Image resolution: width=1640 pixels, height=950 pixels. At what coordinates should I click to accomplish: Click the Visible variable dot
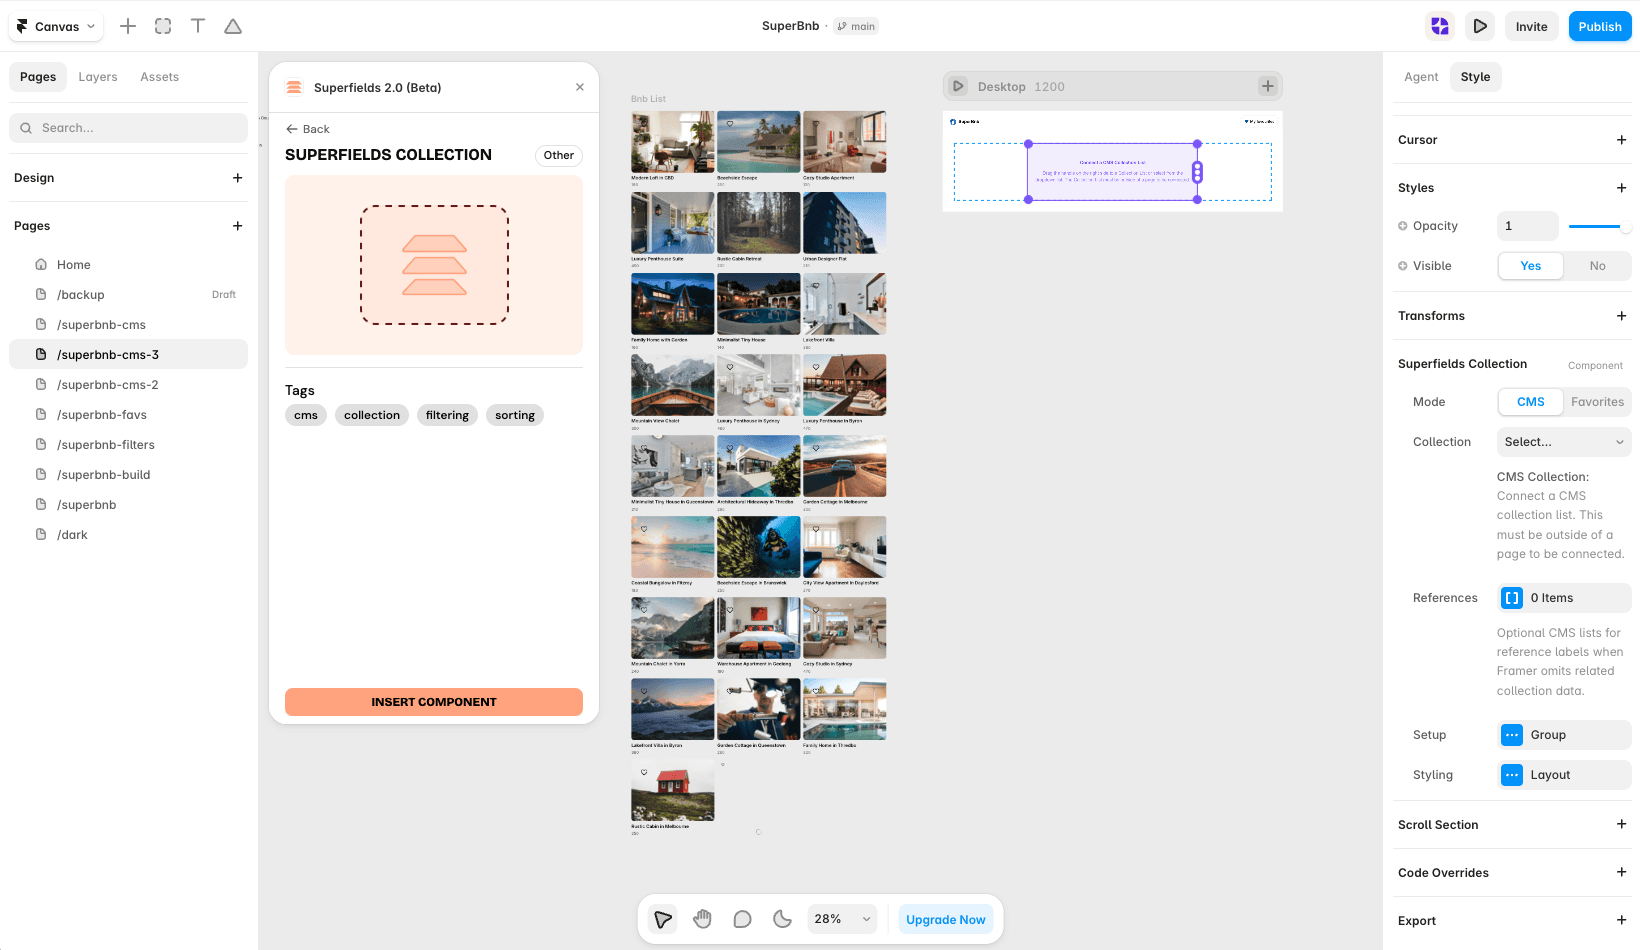1403,266
